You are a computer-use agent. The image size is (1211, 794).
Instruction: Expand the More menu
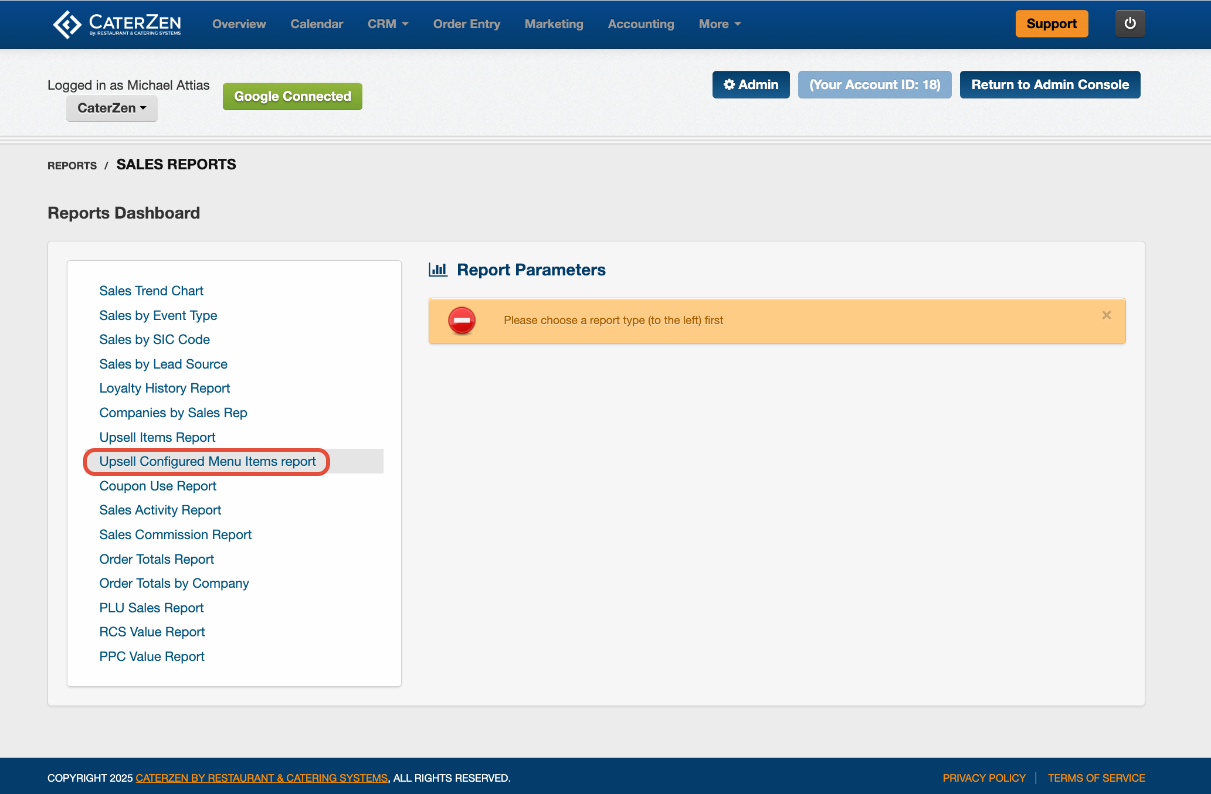coord(720,24)
